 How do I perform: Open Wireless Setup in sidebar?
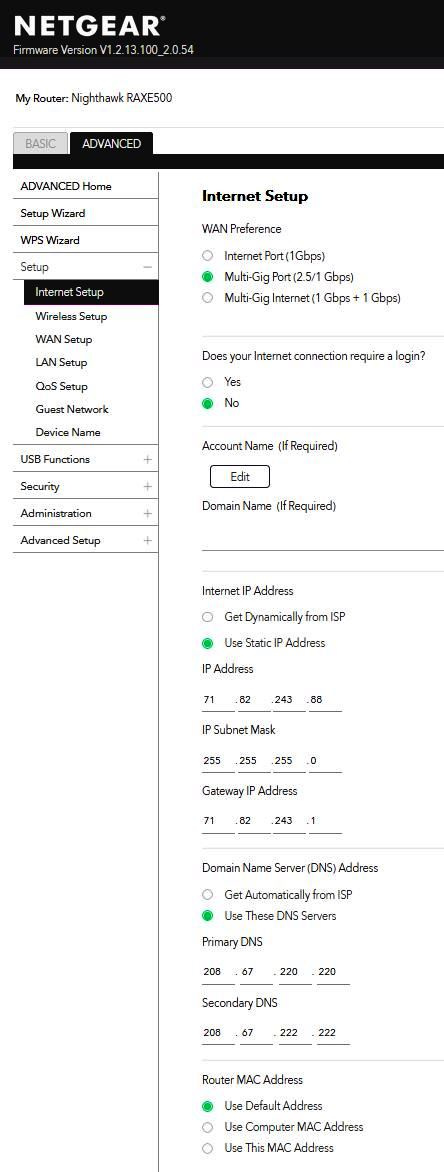tap(71, 316)
